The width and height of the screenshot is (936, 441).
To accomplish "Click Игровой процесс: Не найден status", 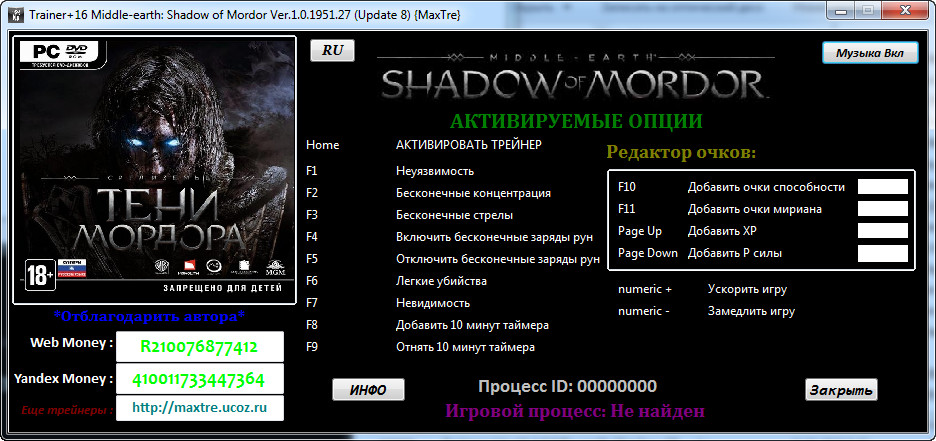I will (x=575, y=411).
